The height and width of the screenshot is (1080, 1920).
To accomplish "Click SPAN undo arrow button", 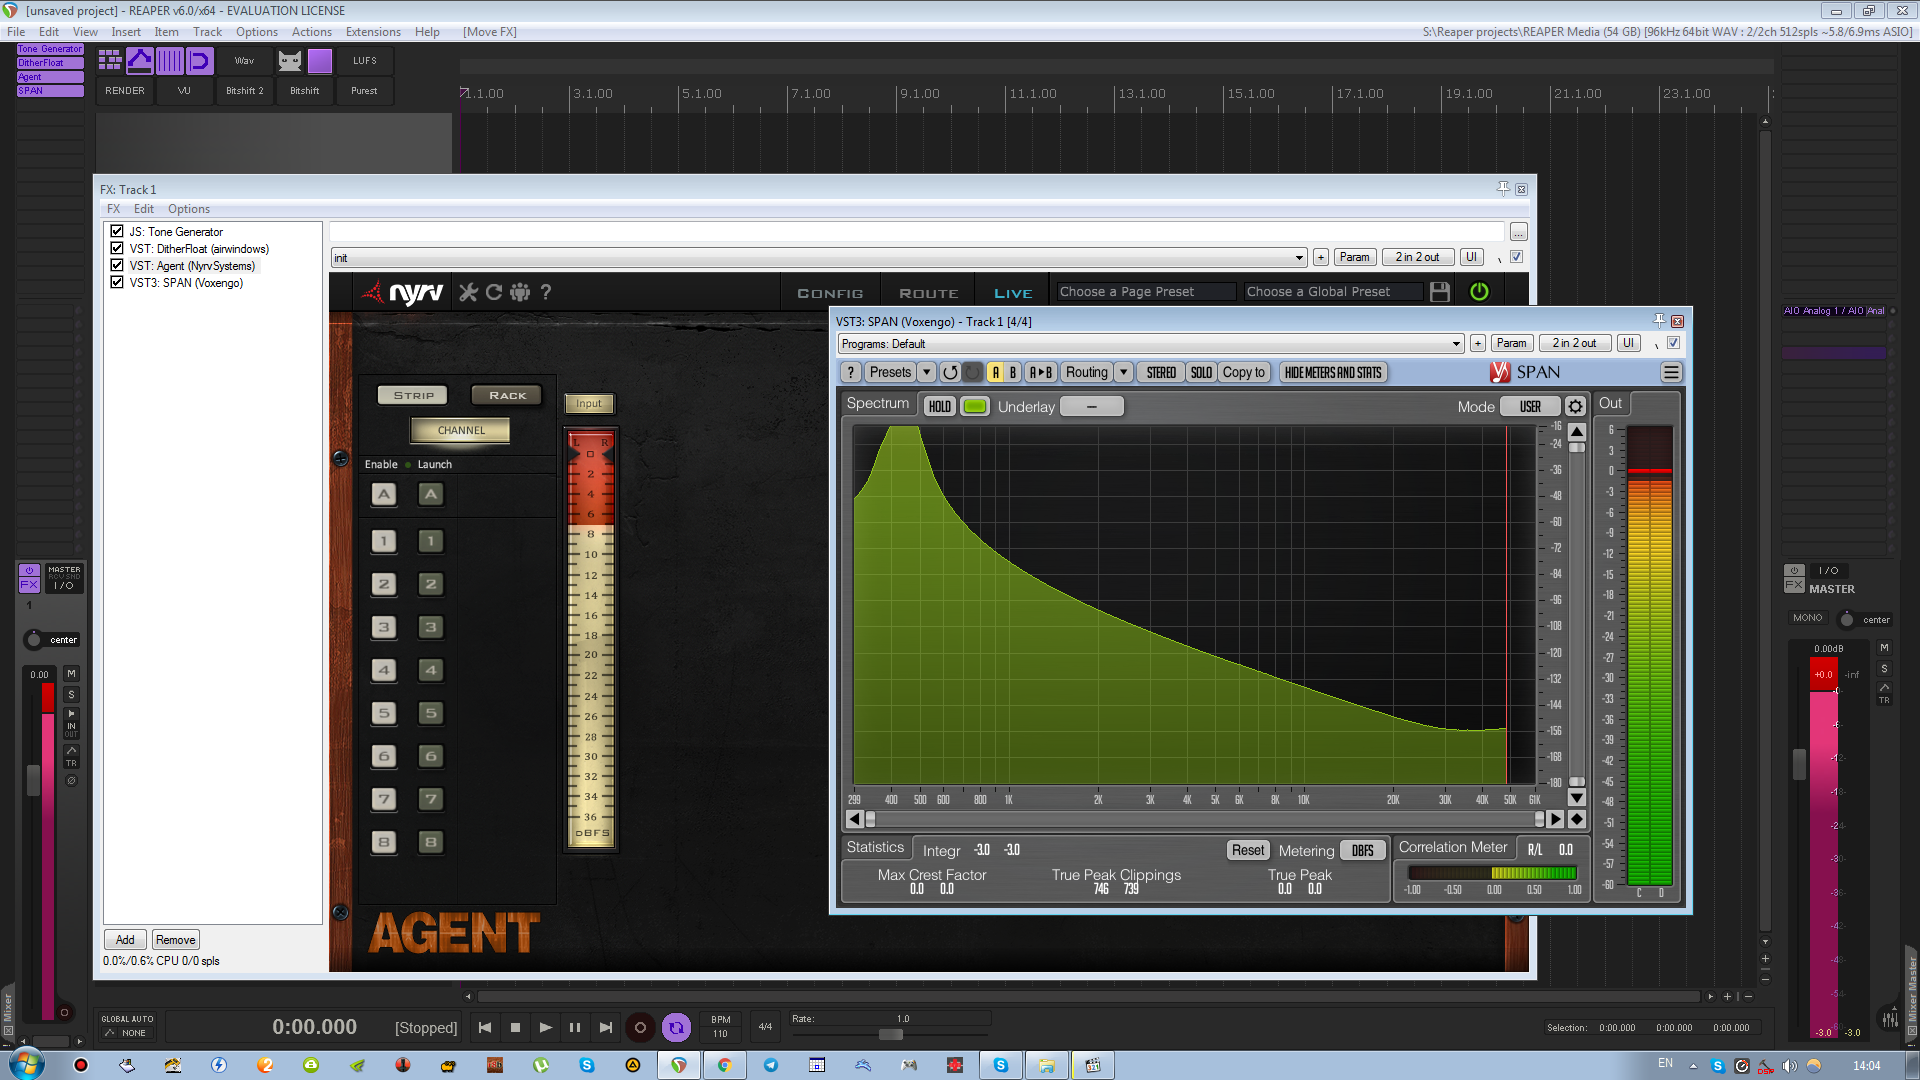I will 950,372.
